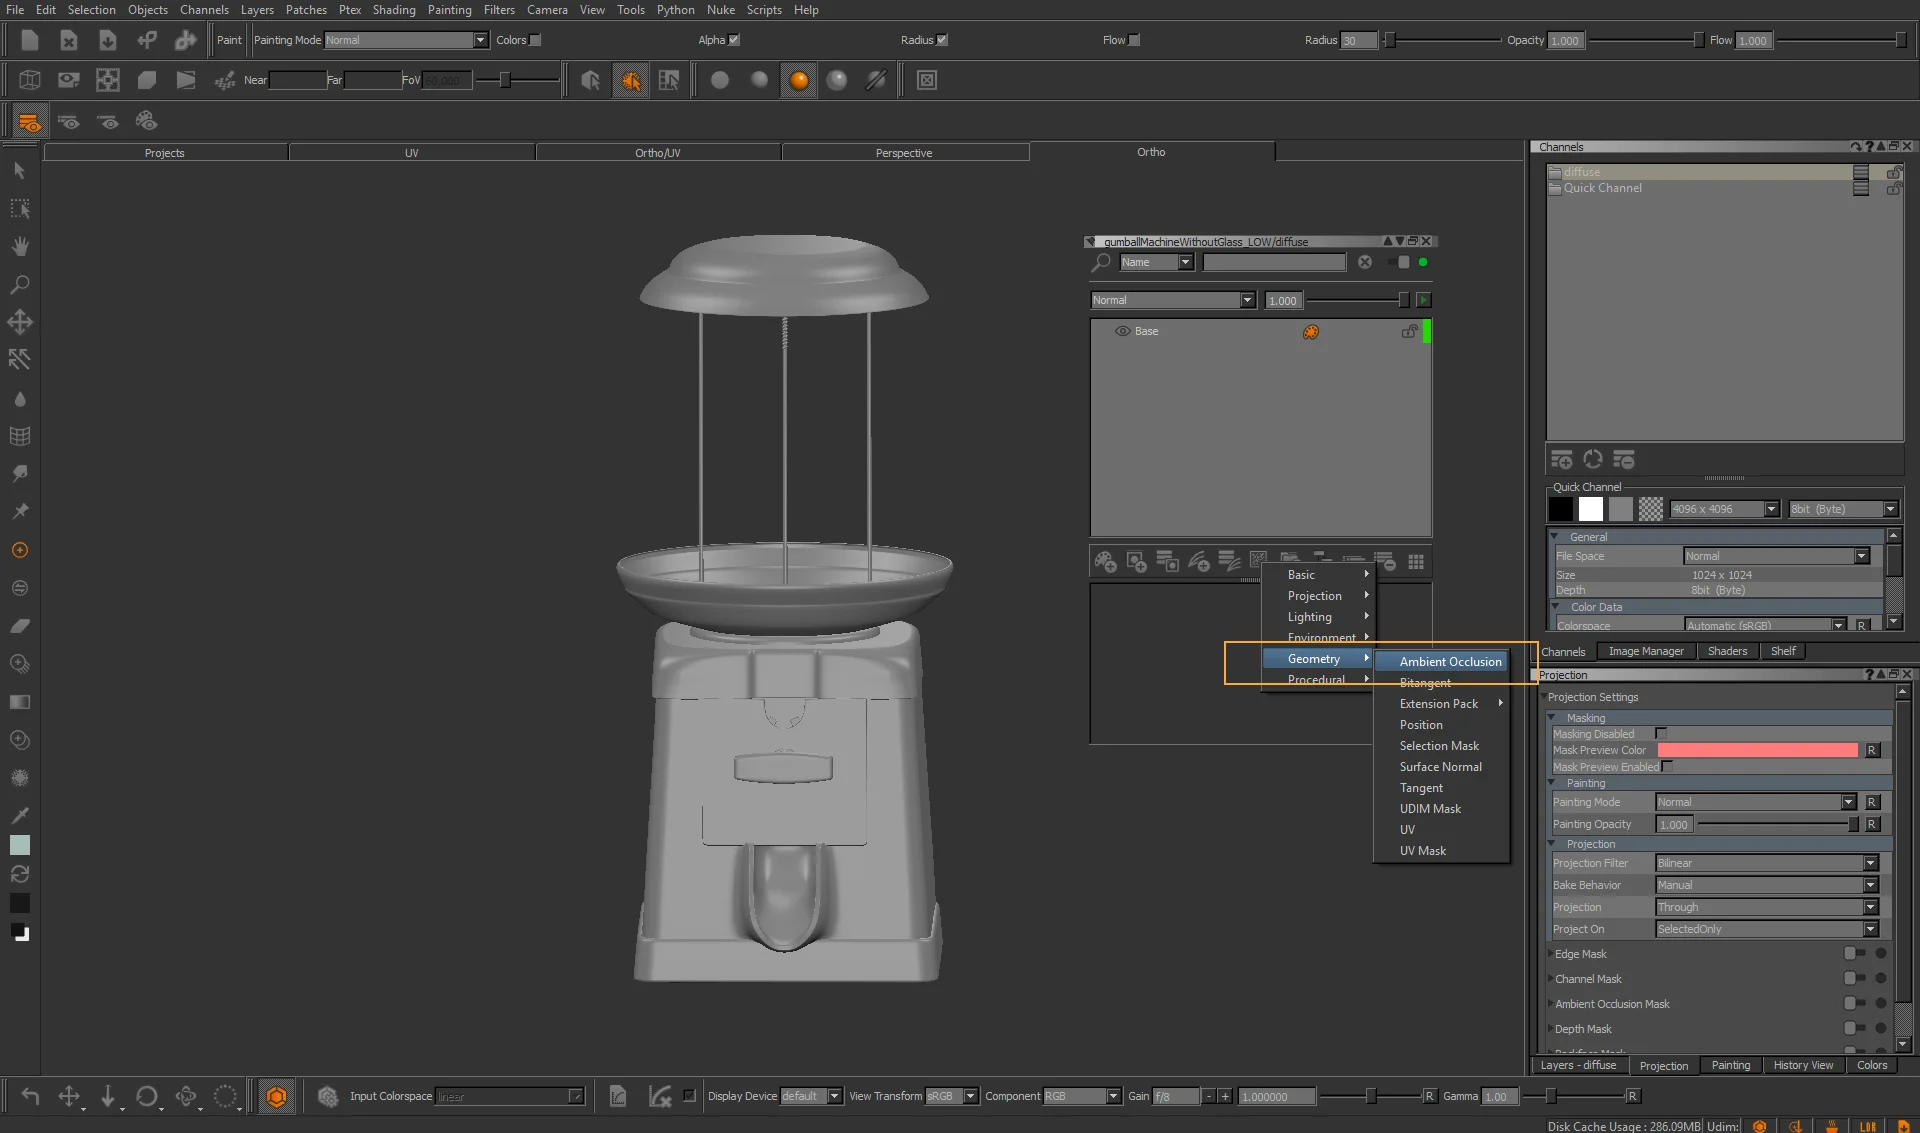Open the Perspective view tab

(904, 153)
